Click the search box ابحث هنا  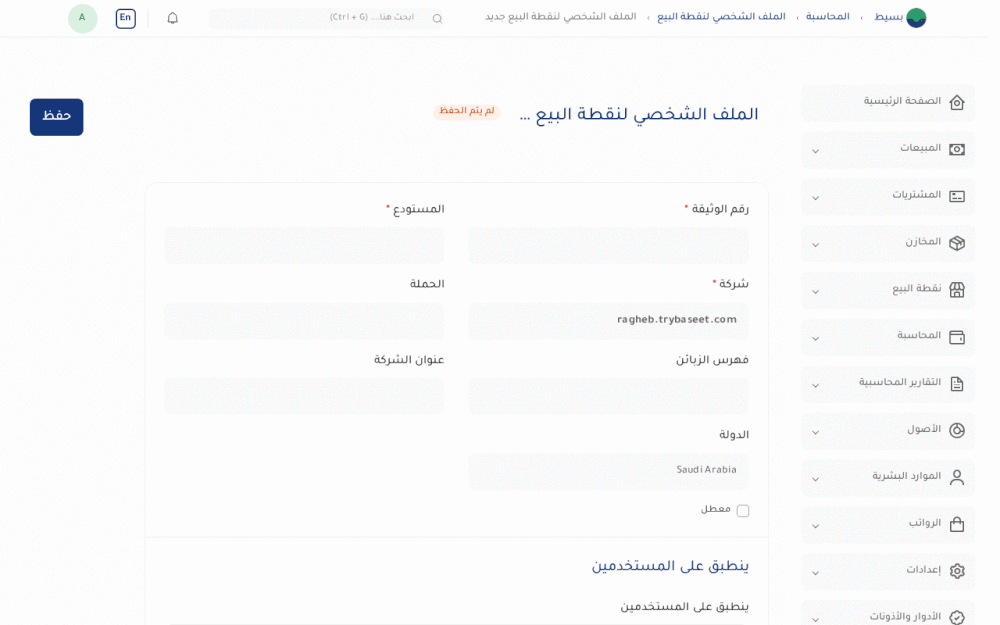[327, 18]
